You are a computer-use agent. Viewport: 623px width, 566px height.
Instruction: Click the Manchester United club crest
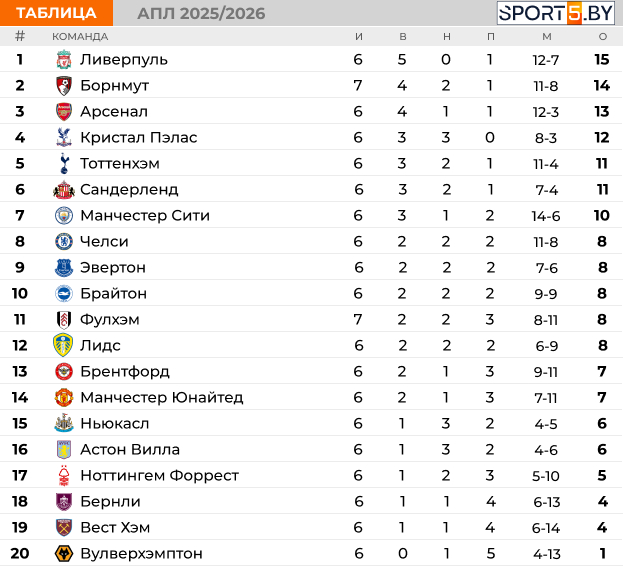[x=64, y=398]
